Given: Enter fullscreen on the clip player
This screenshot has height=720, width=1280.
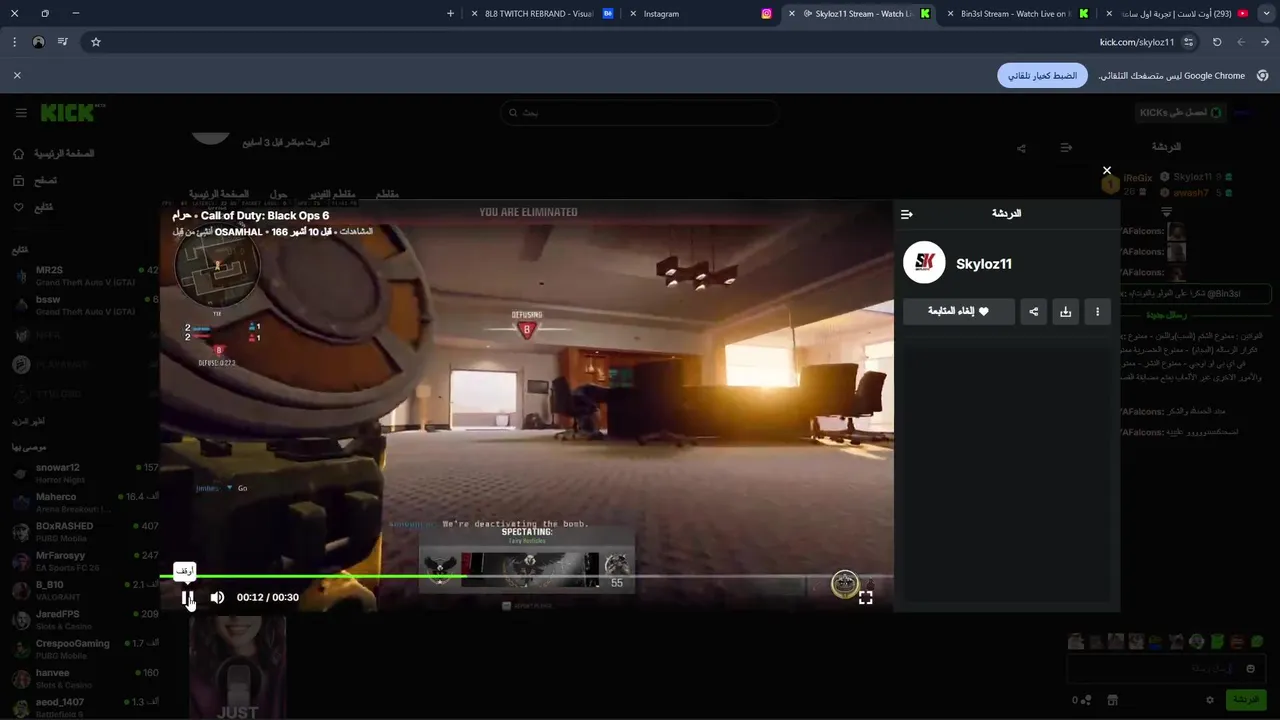Looking at the screenshot, I should [866, 597].
